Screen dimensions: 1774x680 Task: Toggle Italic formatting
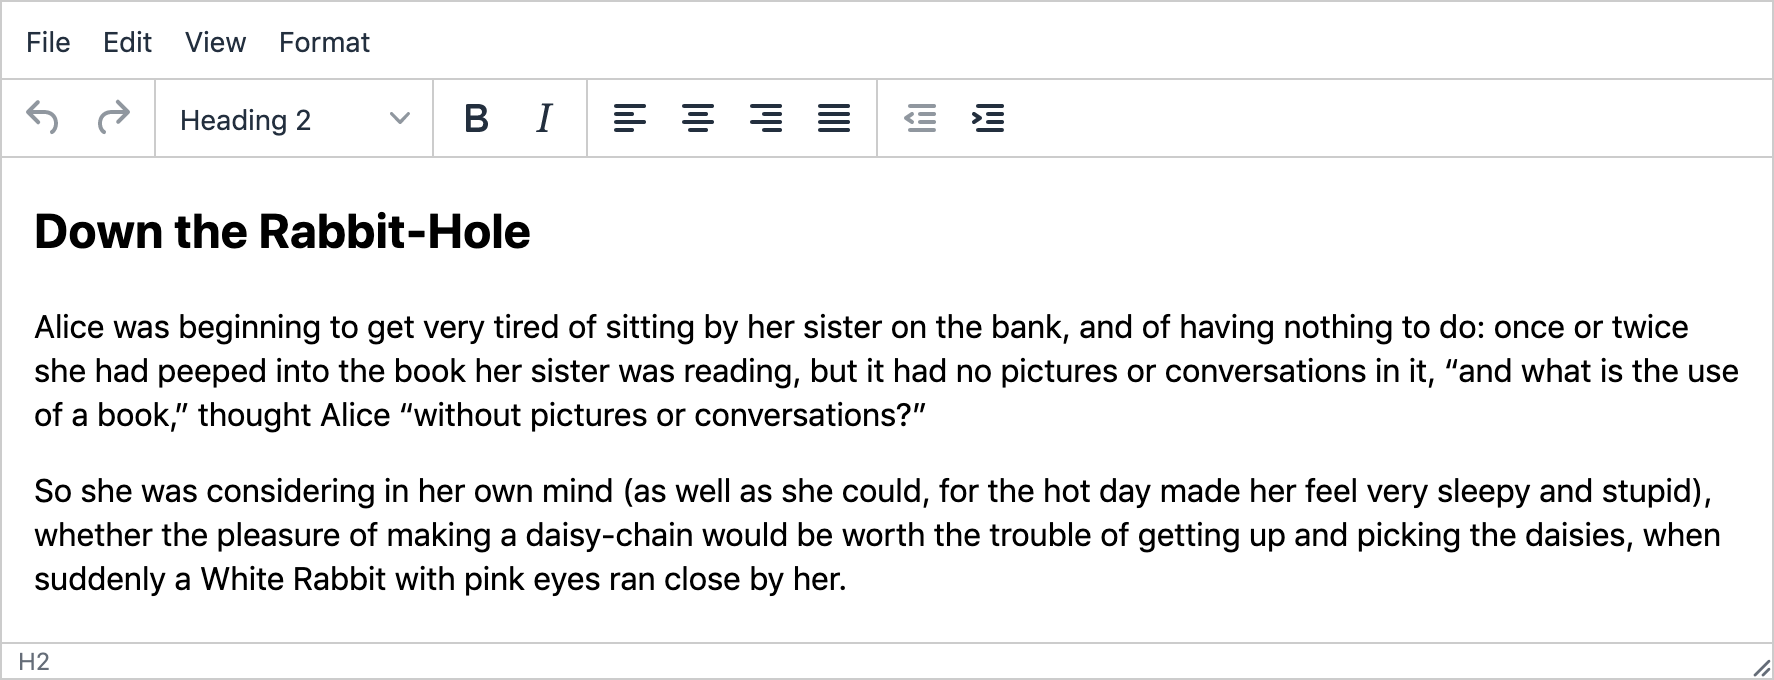544,118
